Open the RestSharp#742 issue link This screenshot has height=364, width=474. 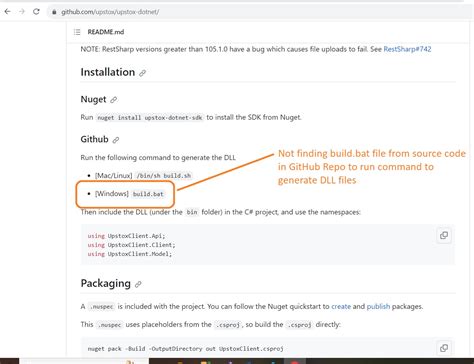coord(407,49)
